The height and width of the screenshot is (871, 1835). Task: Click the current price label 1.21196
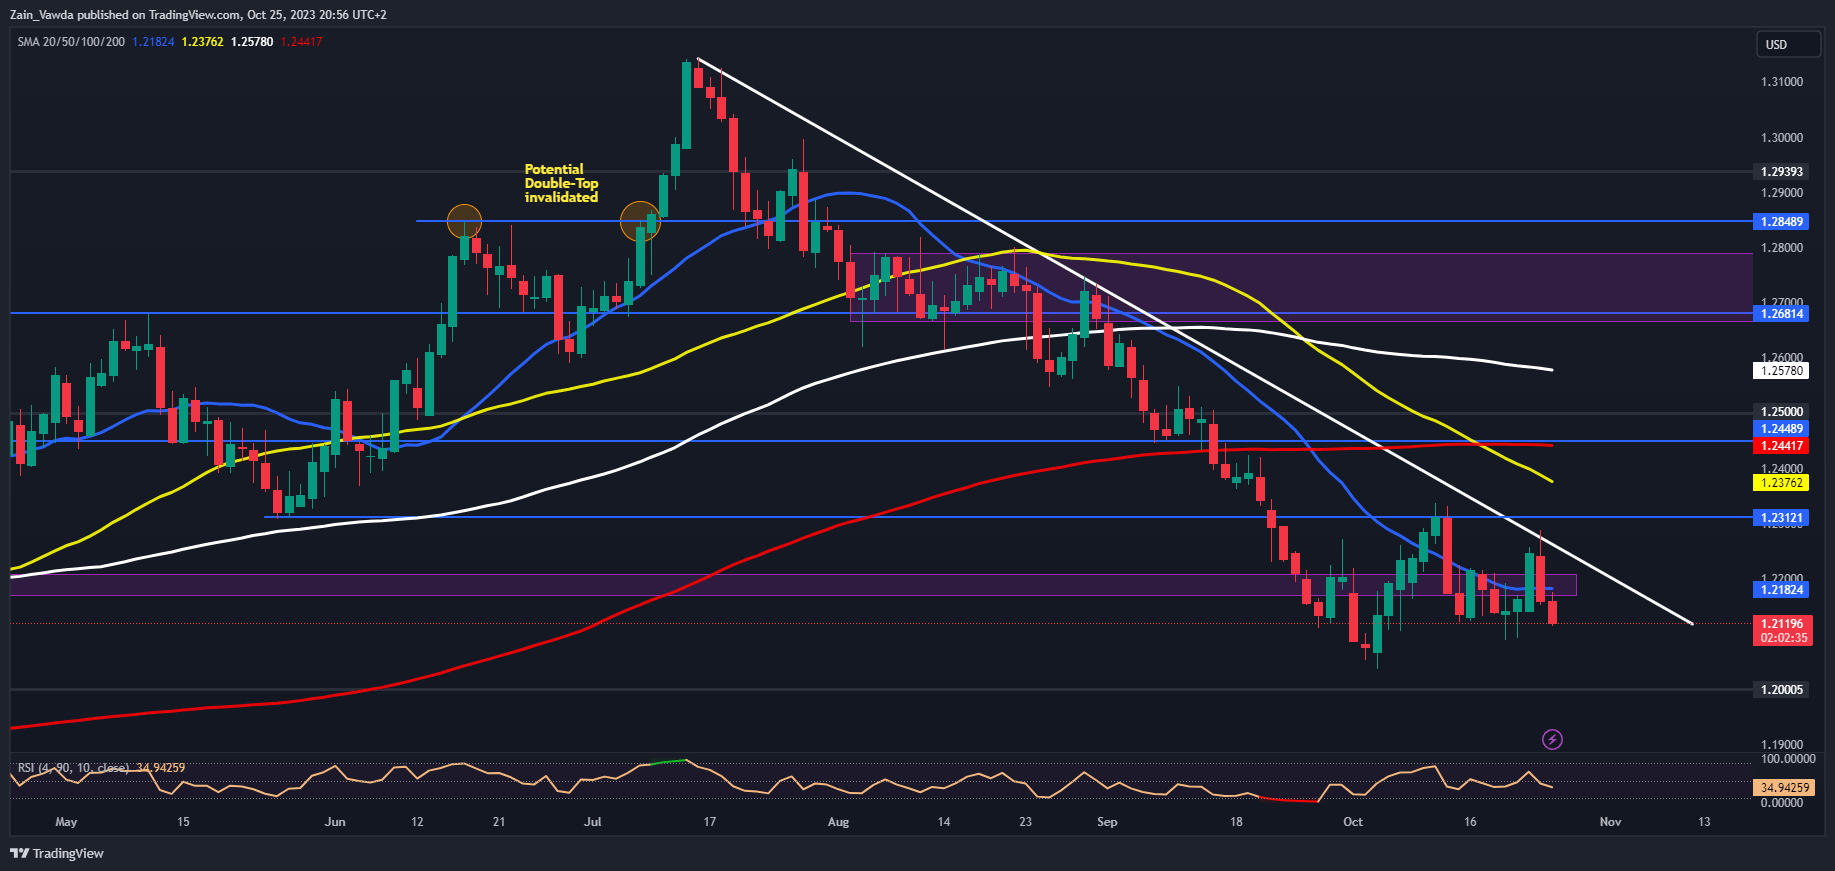pyautogui.click(x=1782, y=624)
